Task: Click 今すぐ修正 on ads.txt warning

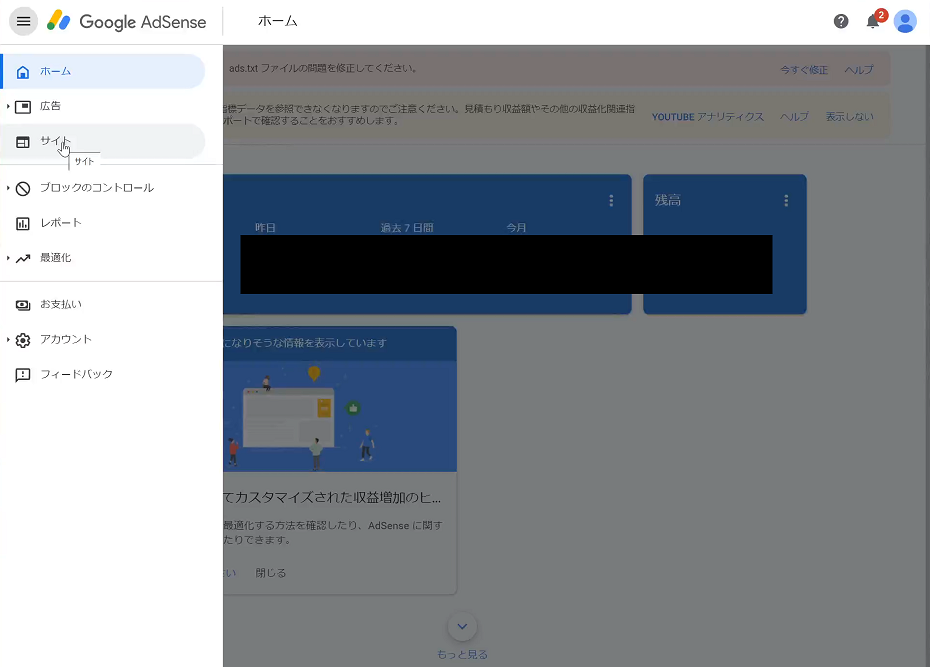Action: [804, 70]
